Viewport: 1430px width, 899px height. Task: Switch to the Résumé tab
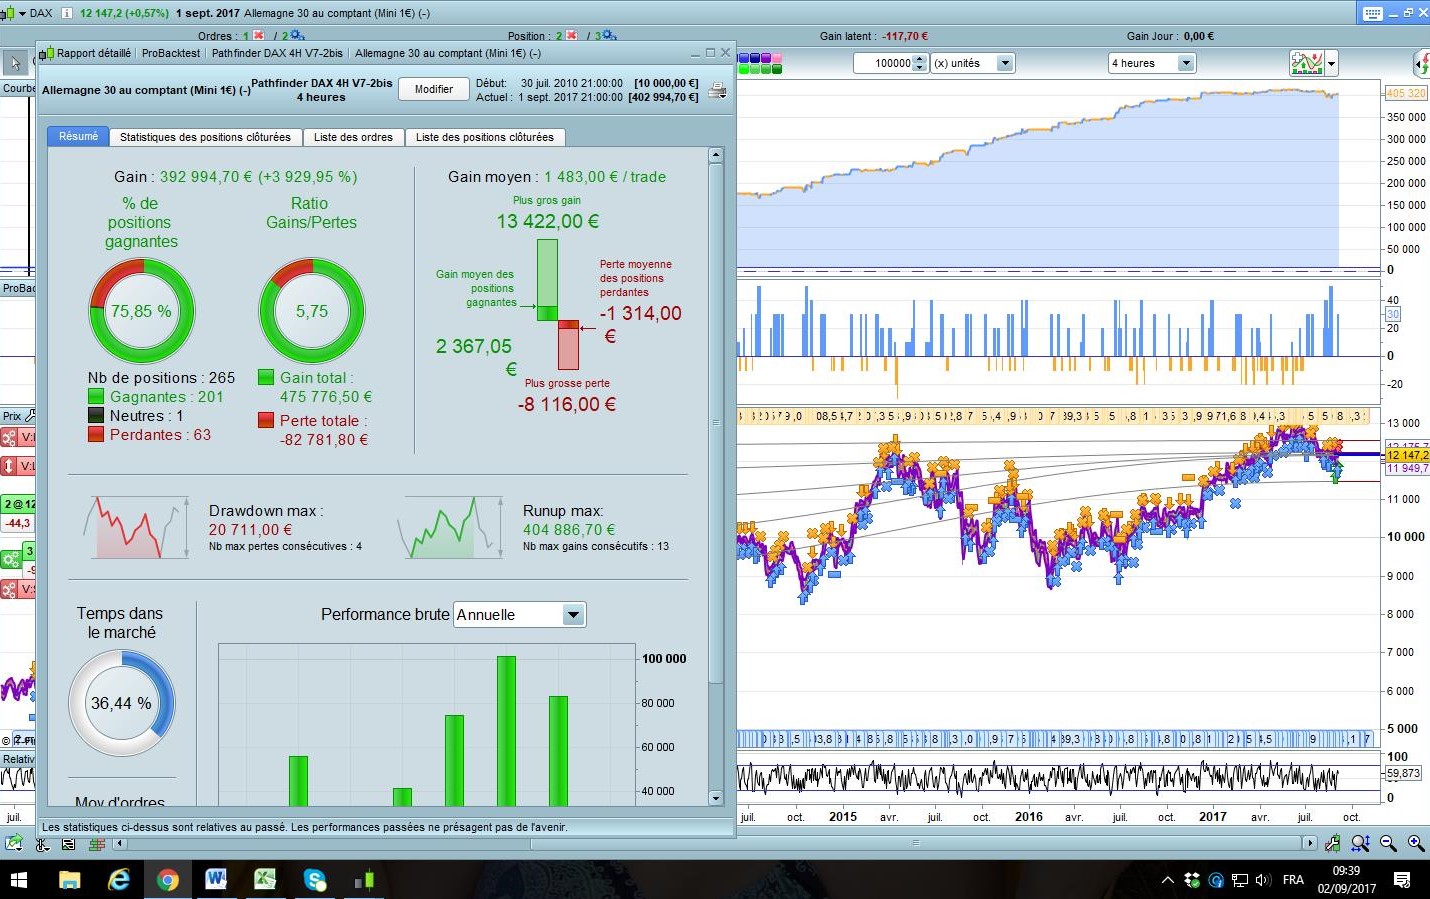[x=78, y=136]
